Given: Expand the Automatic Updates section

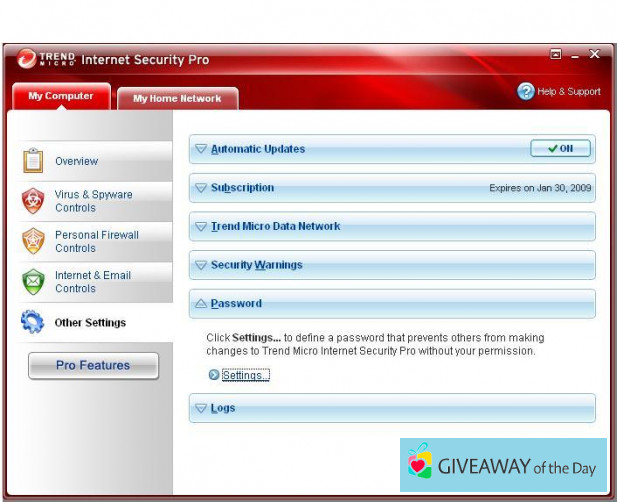Looking at the screenshot, I should [257, 149].
